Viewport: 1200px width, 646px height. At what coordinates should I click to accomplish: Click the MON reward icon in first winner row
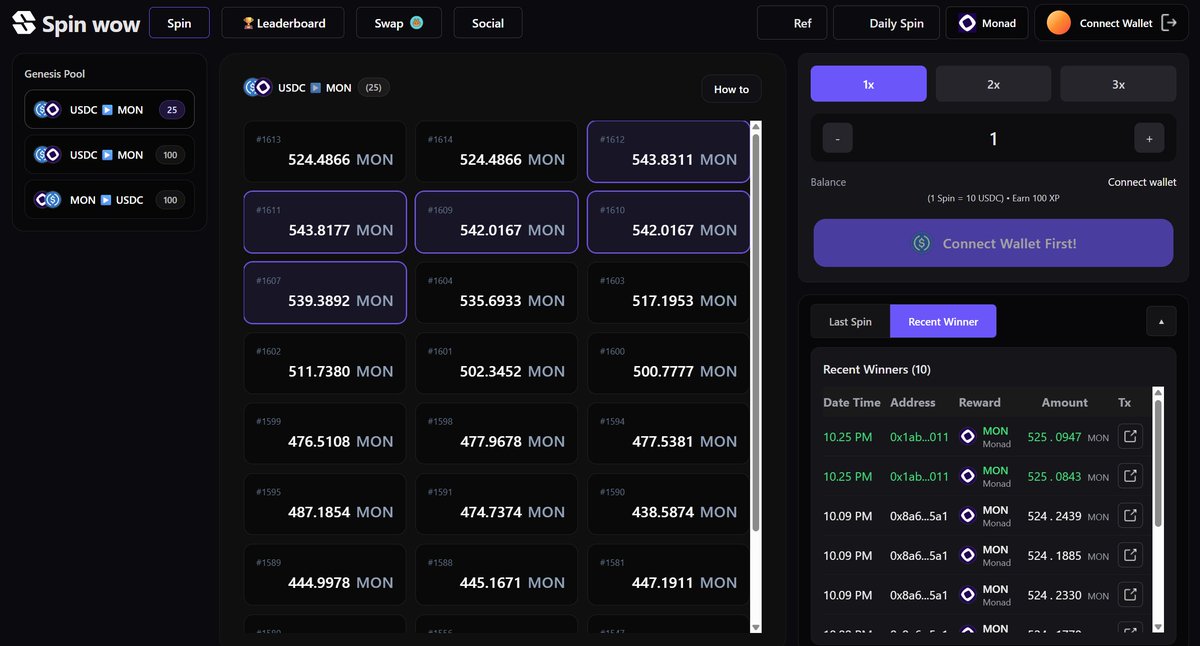point(967,437)
